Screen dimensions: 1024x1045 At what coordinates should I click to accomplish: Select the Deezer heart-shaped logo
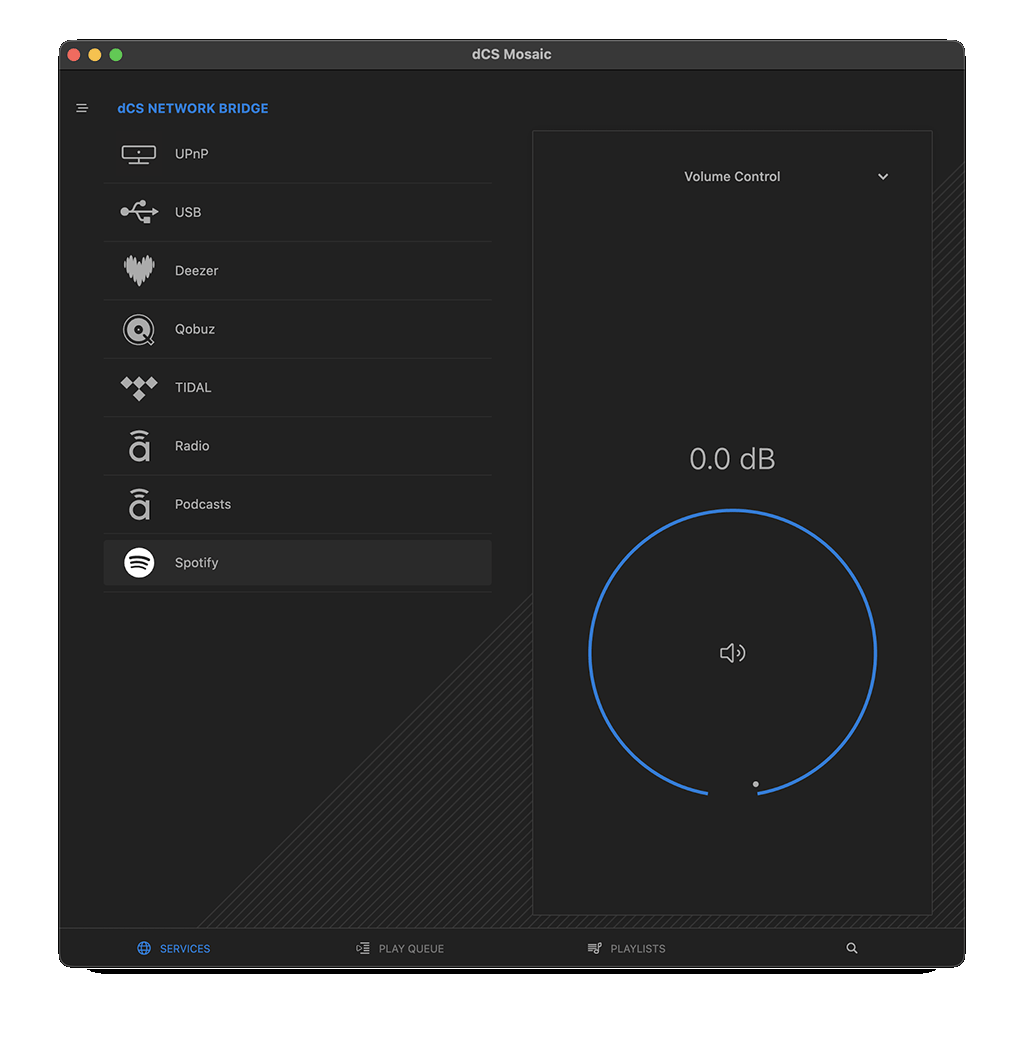(138, 270)
